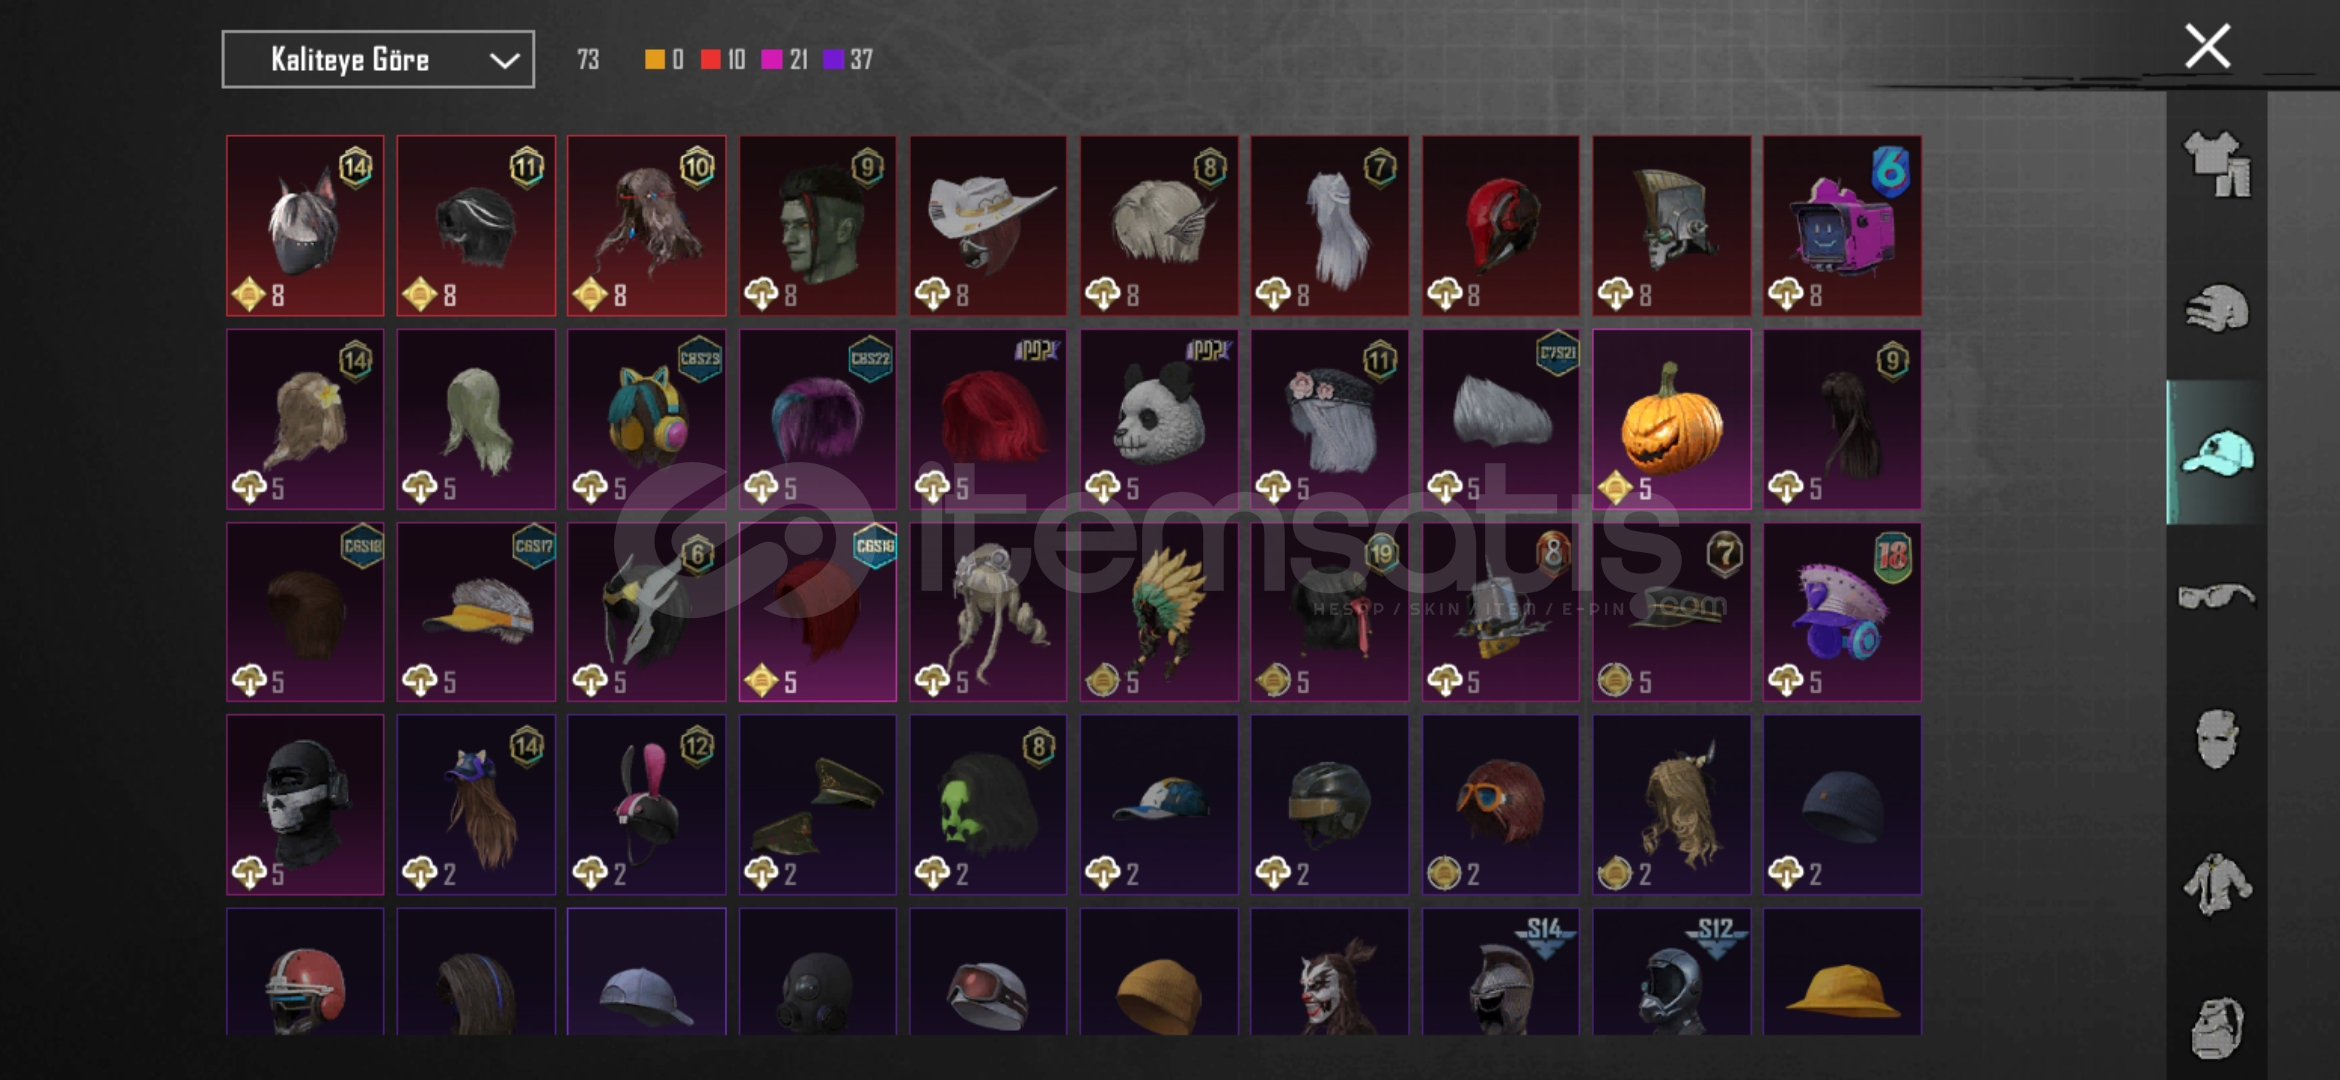This screenshot has height=1080, width=2340.
Task: Click the purple rarity swatch showing 37
Action: (x=833, y=60)
